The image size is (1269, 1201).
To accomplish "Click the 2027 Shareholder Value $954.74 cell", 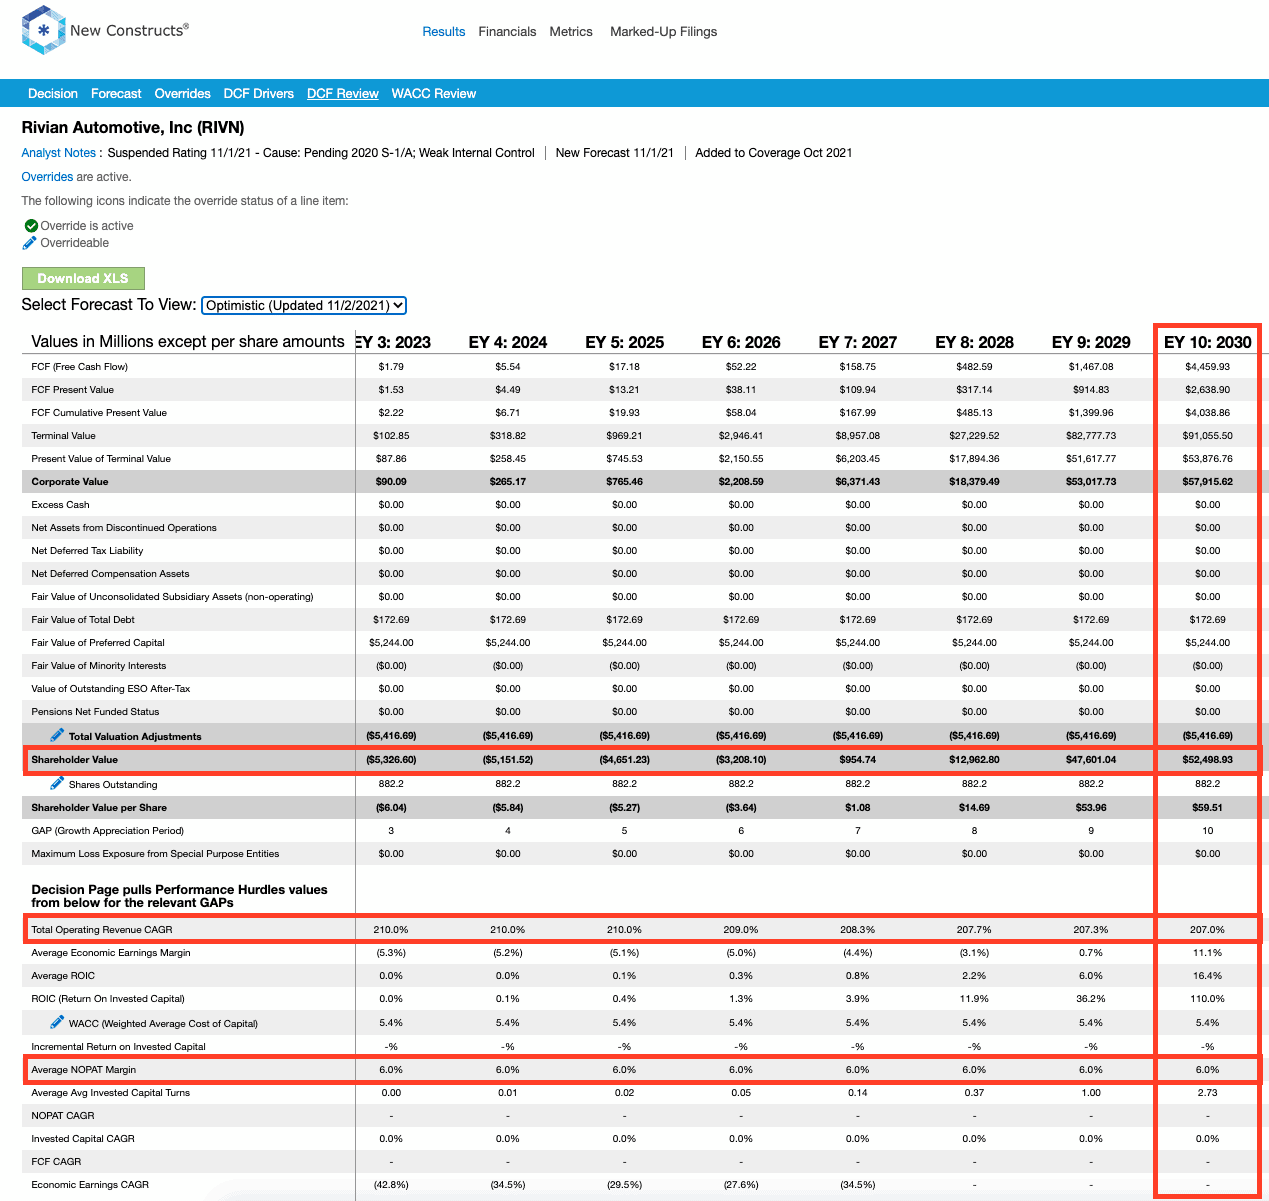I will (857, 760).
